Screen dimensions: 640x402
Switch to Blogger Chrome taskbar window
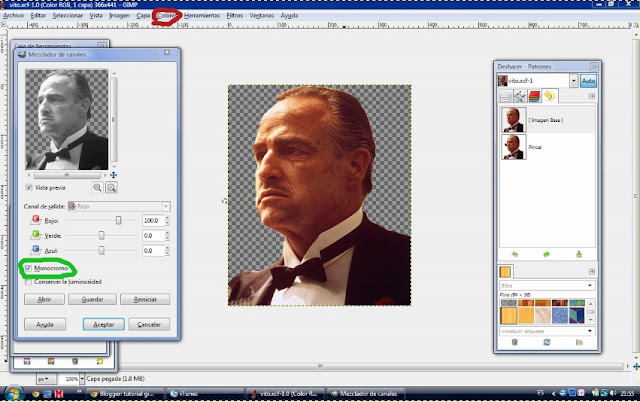click(126, 394)
